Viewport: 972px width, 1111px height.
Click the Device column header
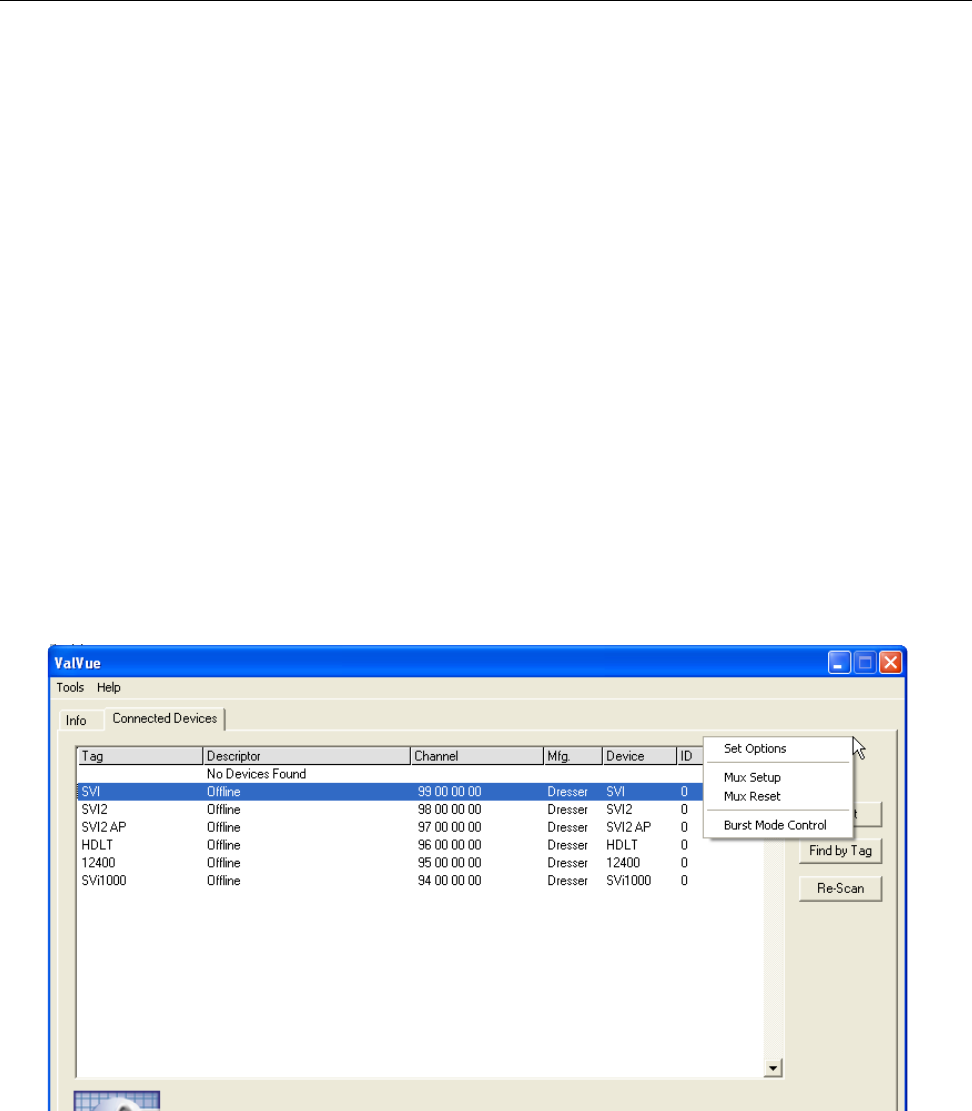(640, 756)
